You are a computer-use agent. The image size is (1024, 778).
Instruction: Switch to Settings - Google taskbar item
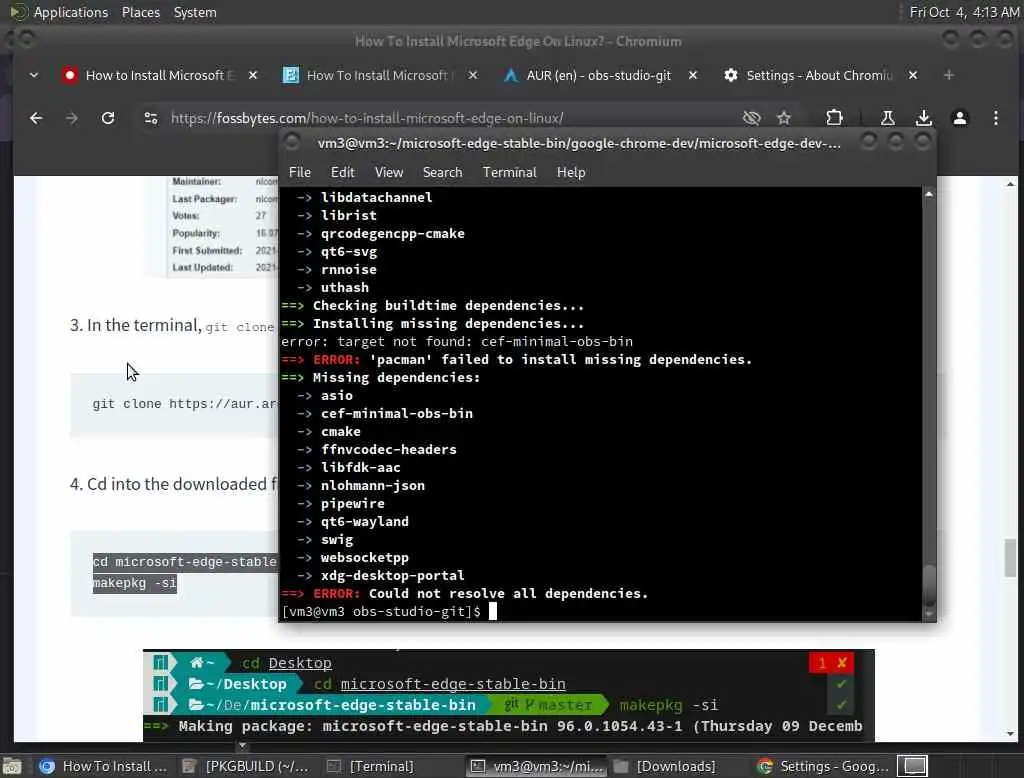823,766
